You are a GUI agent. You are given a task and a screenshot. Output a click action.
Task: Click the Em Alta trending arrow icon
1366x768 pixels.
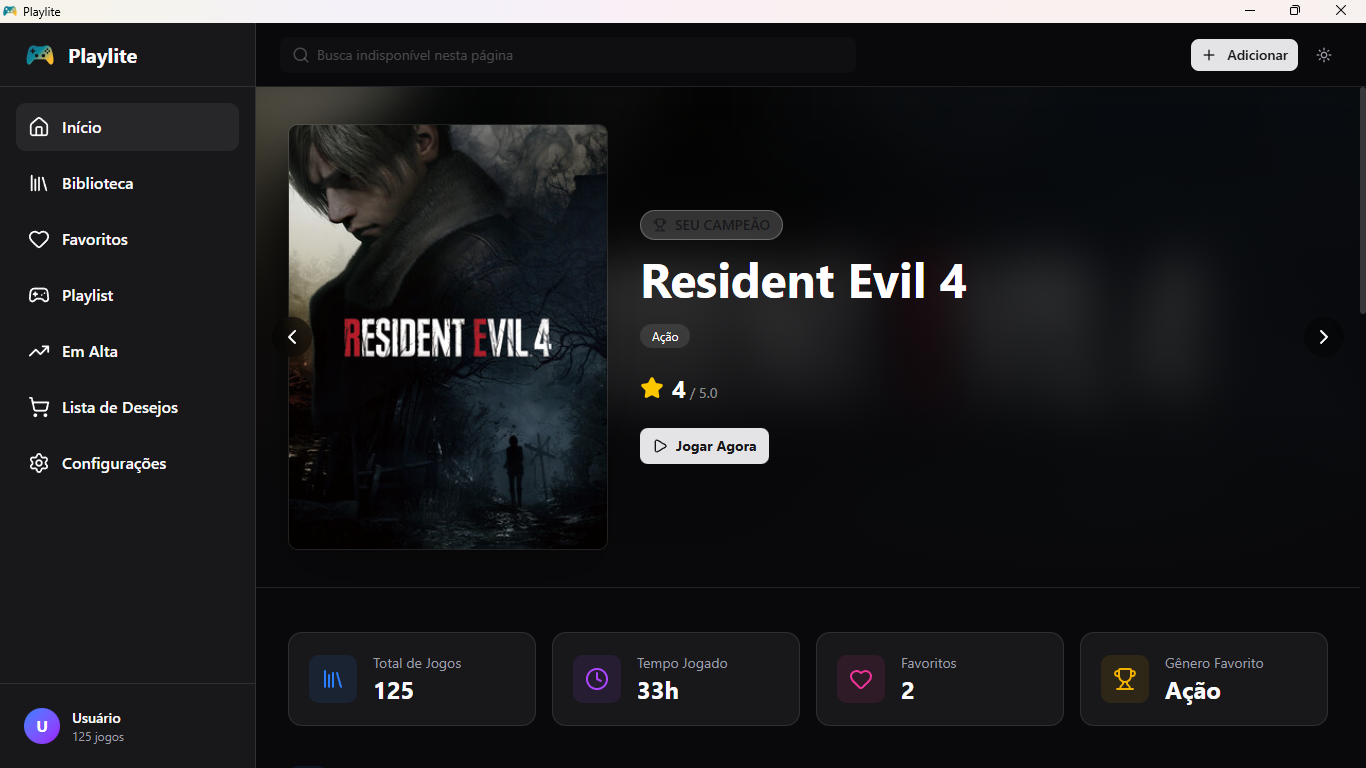click(x=39, y=351)
